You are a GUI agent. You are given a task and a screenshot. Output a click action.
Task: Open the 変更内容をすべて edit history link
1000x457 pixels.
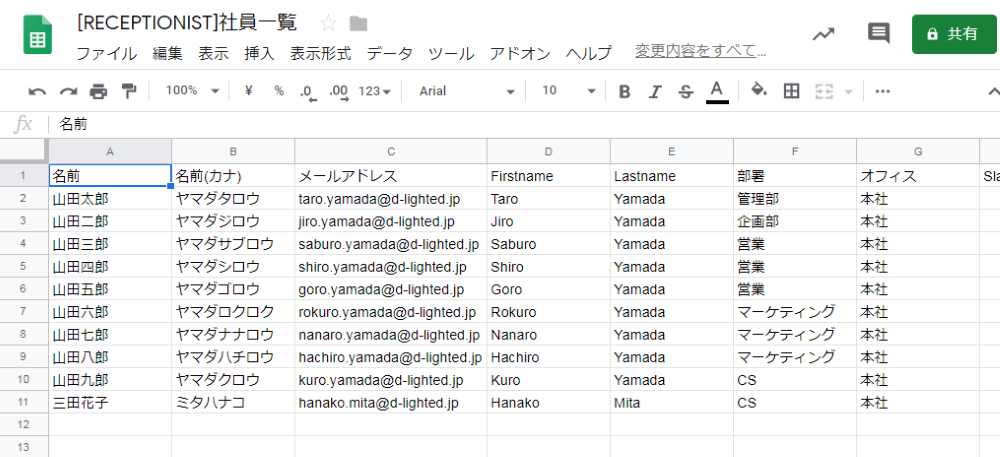[x=700, y=51]
